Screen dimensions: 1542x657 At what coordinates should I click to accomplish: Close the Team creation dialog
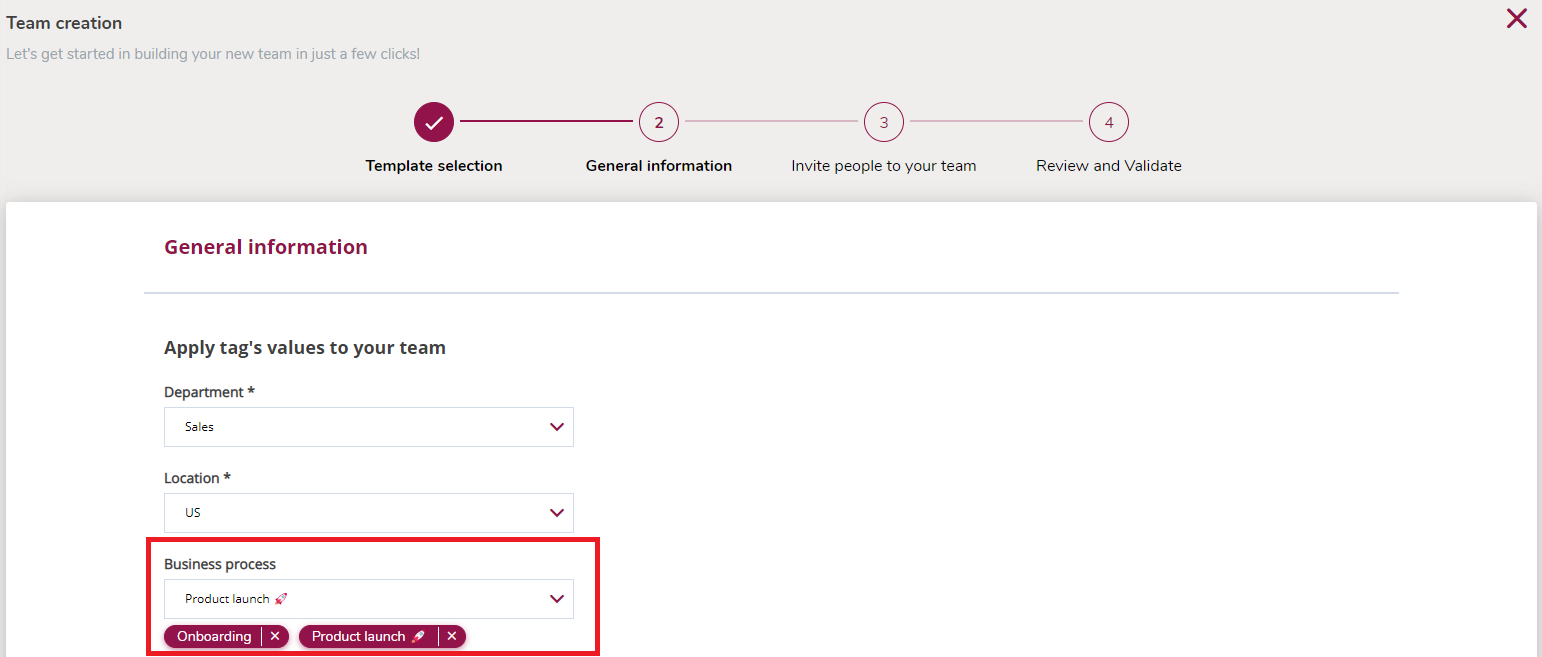coord(1516,18)
